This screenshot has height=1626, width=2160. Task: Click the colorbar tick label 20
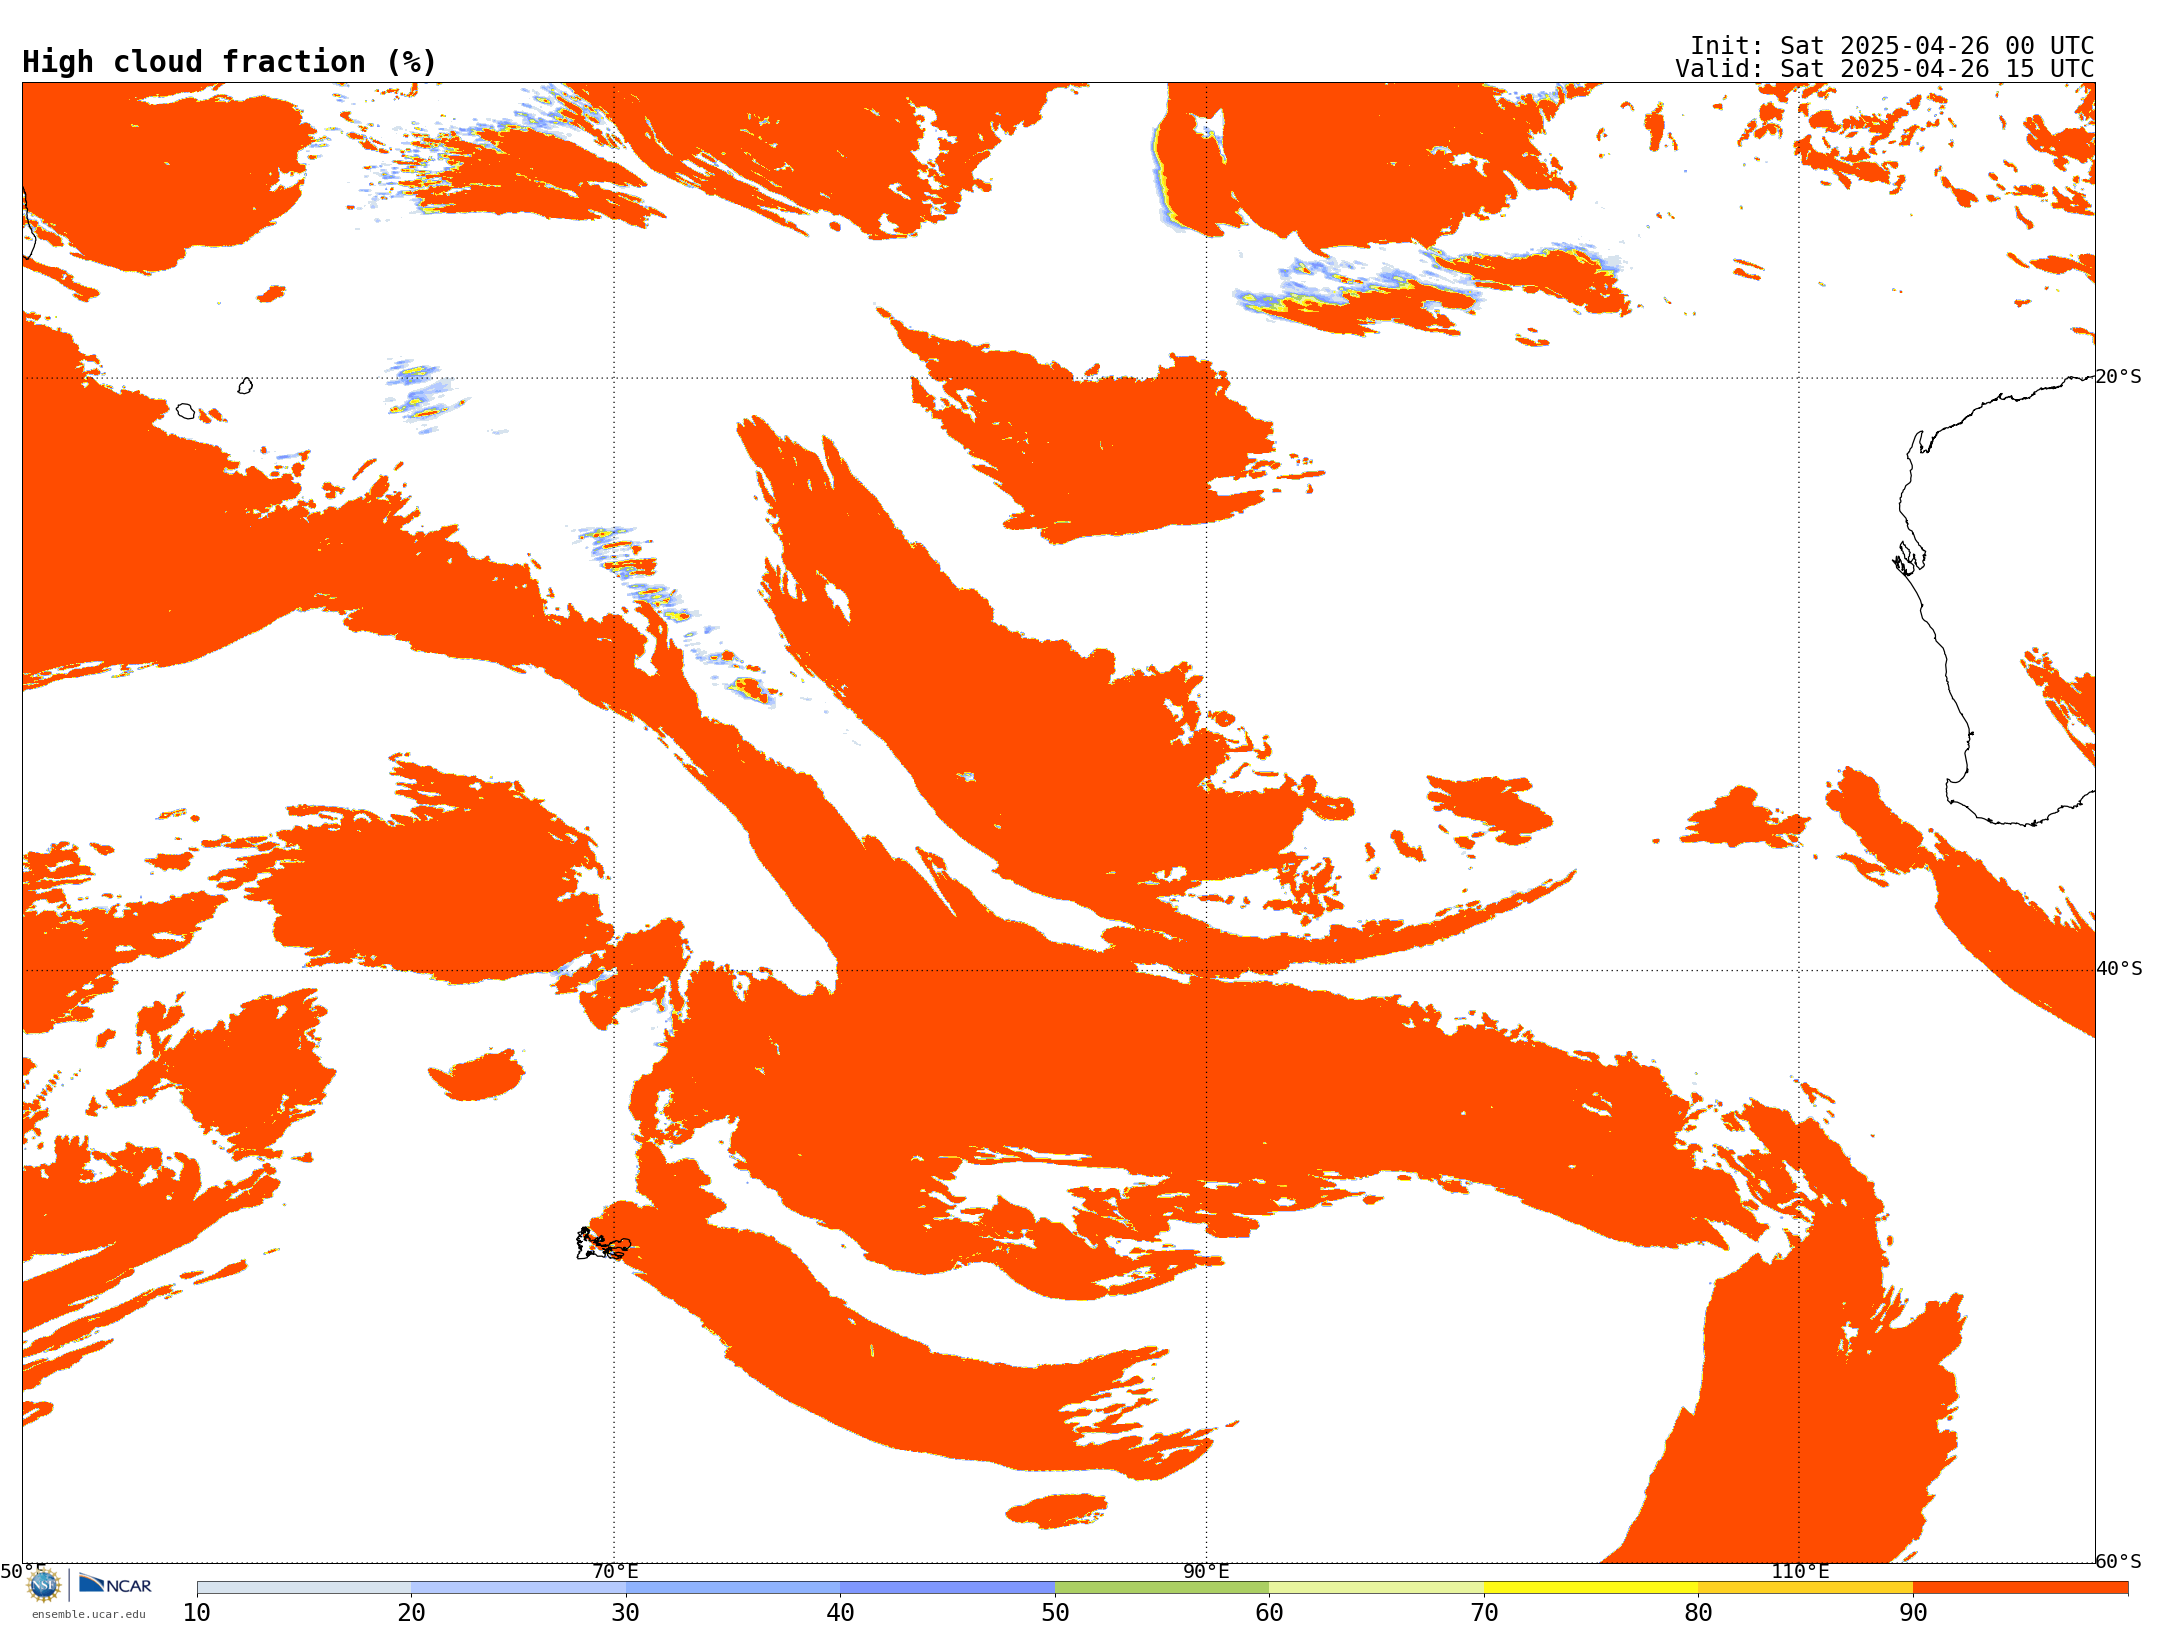(x=411, y=1612)
